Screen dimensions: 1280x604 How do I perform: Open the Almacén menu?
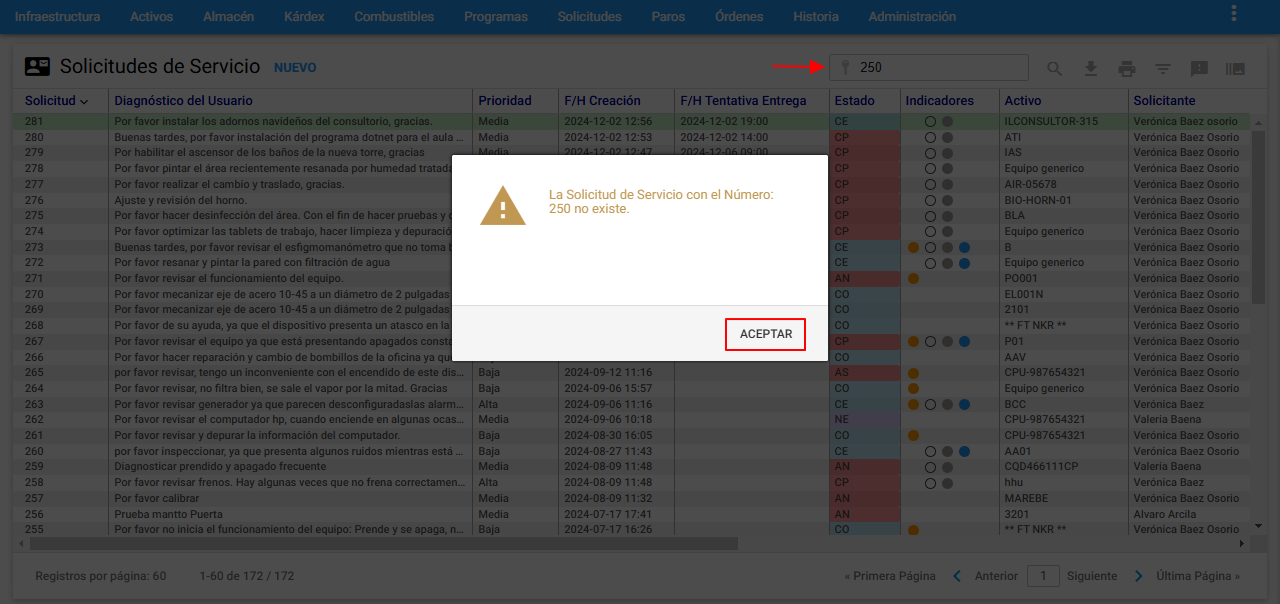pos(228,16)
